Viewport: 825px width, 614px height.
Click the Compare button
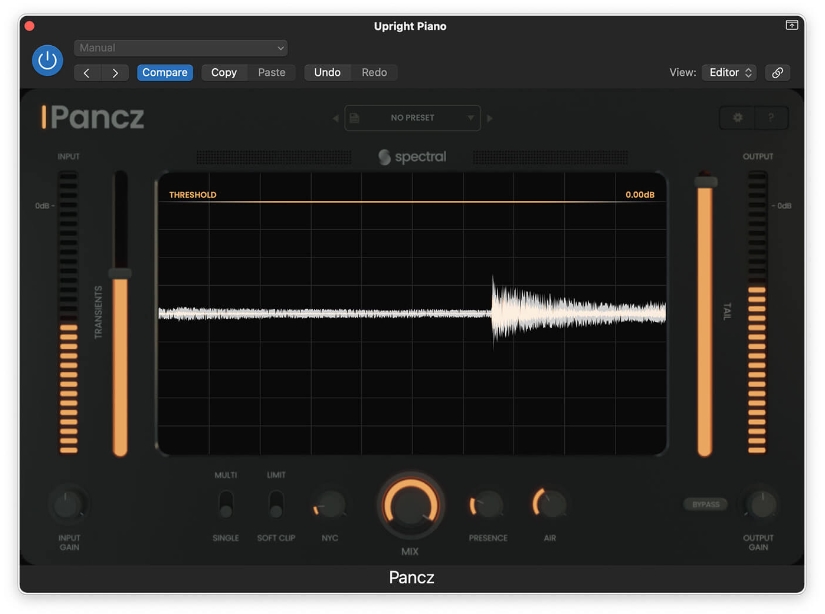165,73
